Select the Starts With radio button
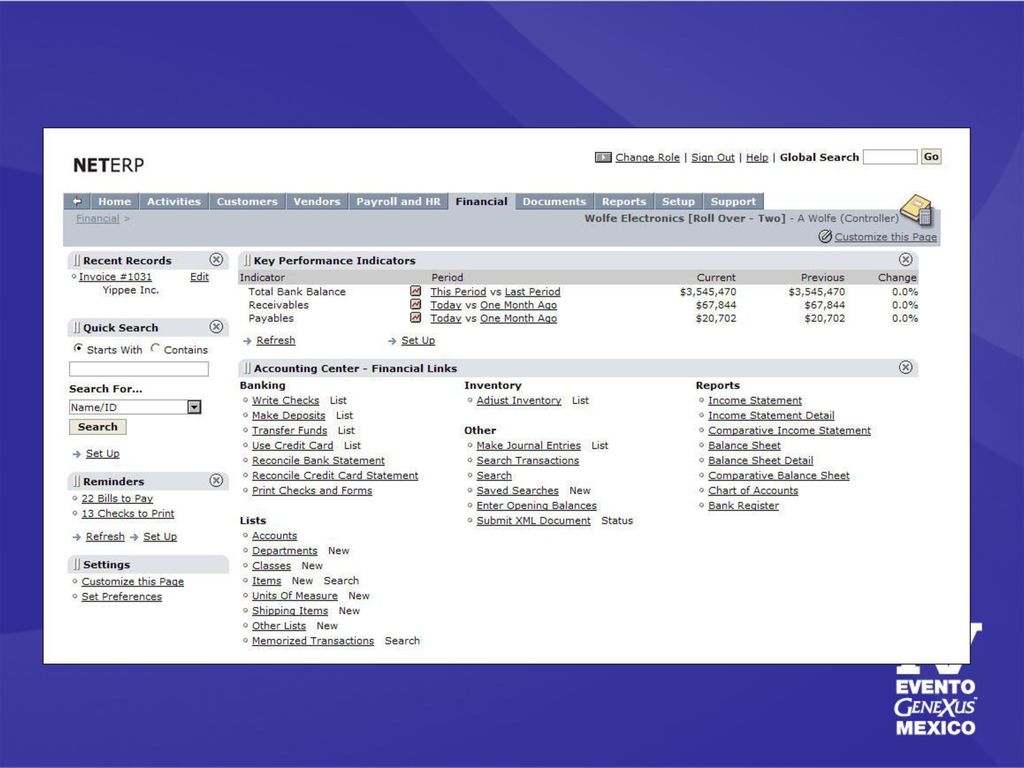1024x768 pixels. tap(78, 348)
